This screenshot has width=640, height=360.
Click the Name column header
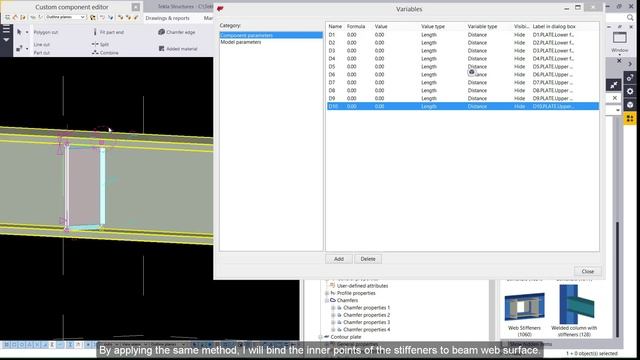pyautogui.click(x=335, y=27)
